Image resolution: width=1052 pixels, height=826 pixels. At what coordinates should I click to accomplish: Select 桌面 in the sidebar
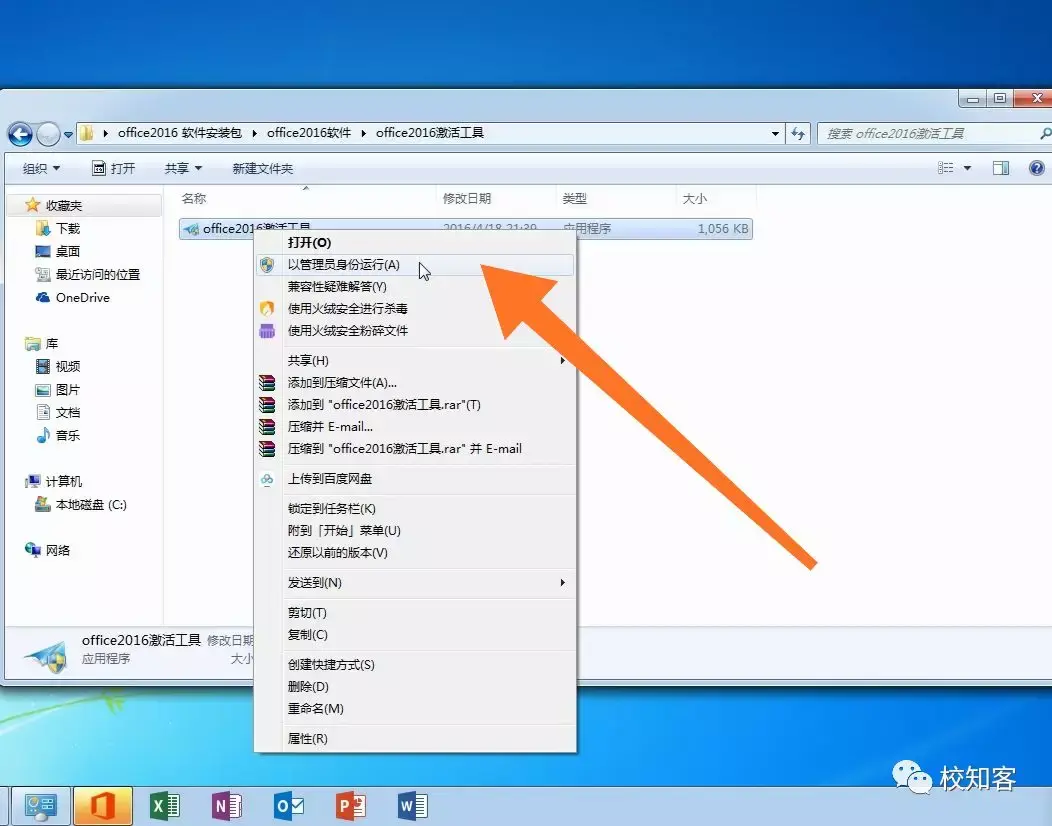58,252
